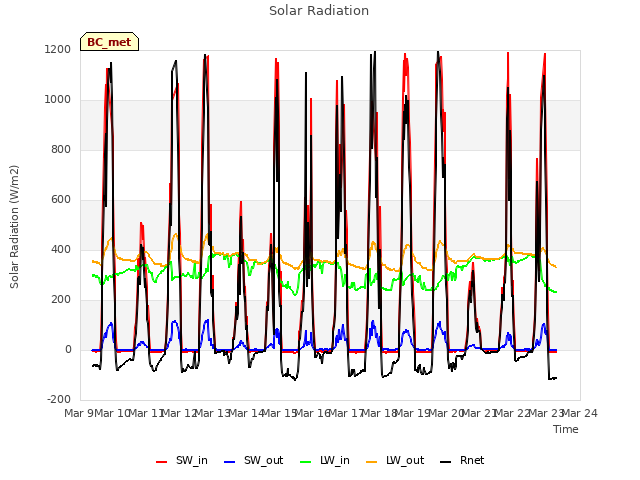Image resolution: width=640 pixels, height=480 pixels.
Task: Click the Mar 18 x-axis label
Action: pyautogui.click(x=380, y=413)
